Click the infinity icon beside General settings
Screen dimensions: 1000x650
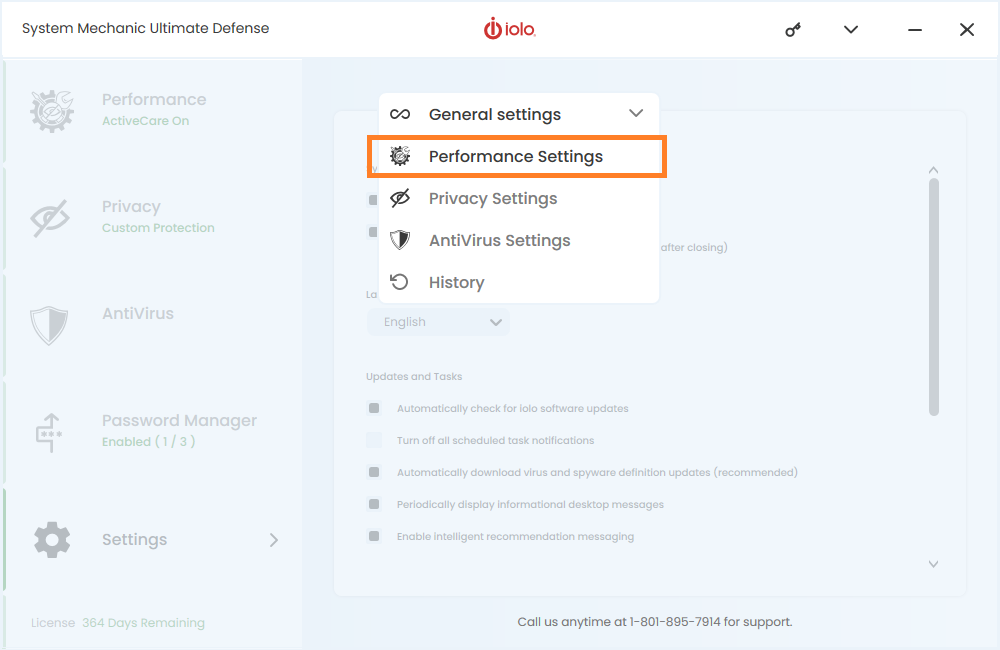click(x=400, y=114)
